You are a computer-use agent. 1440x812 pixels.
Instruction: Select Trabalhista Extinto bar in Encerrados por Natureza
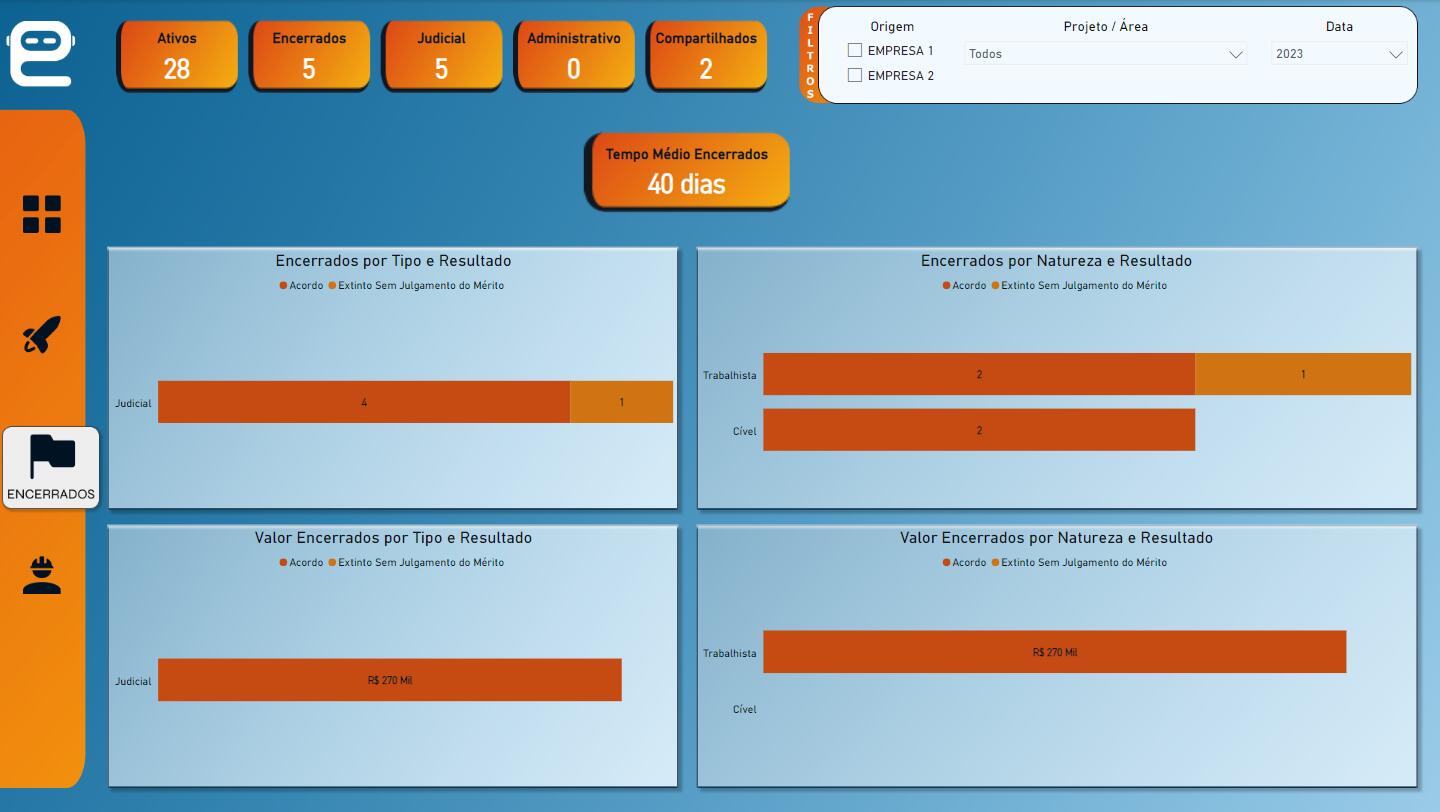click(1303, 374)
